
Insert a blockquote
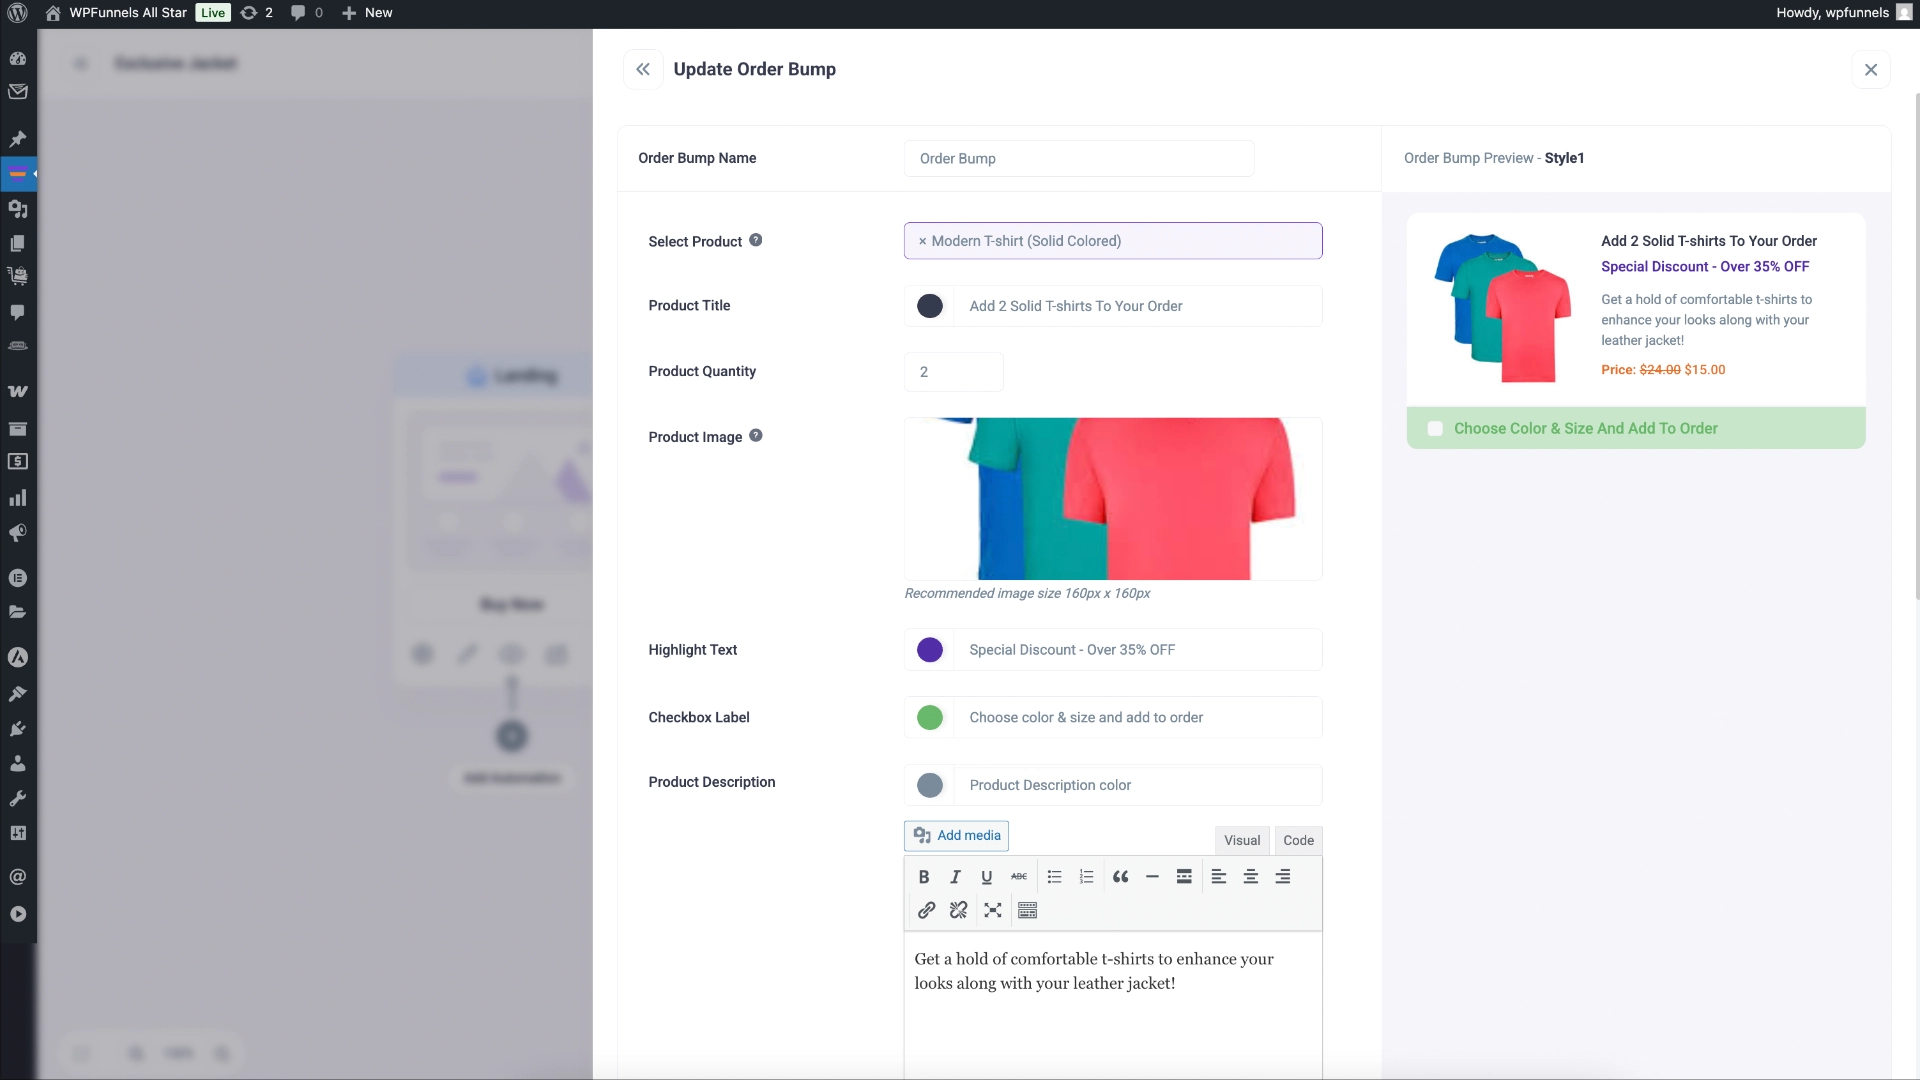tap(1120, 876)
